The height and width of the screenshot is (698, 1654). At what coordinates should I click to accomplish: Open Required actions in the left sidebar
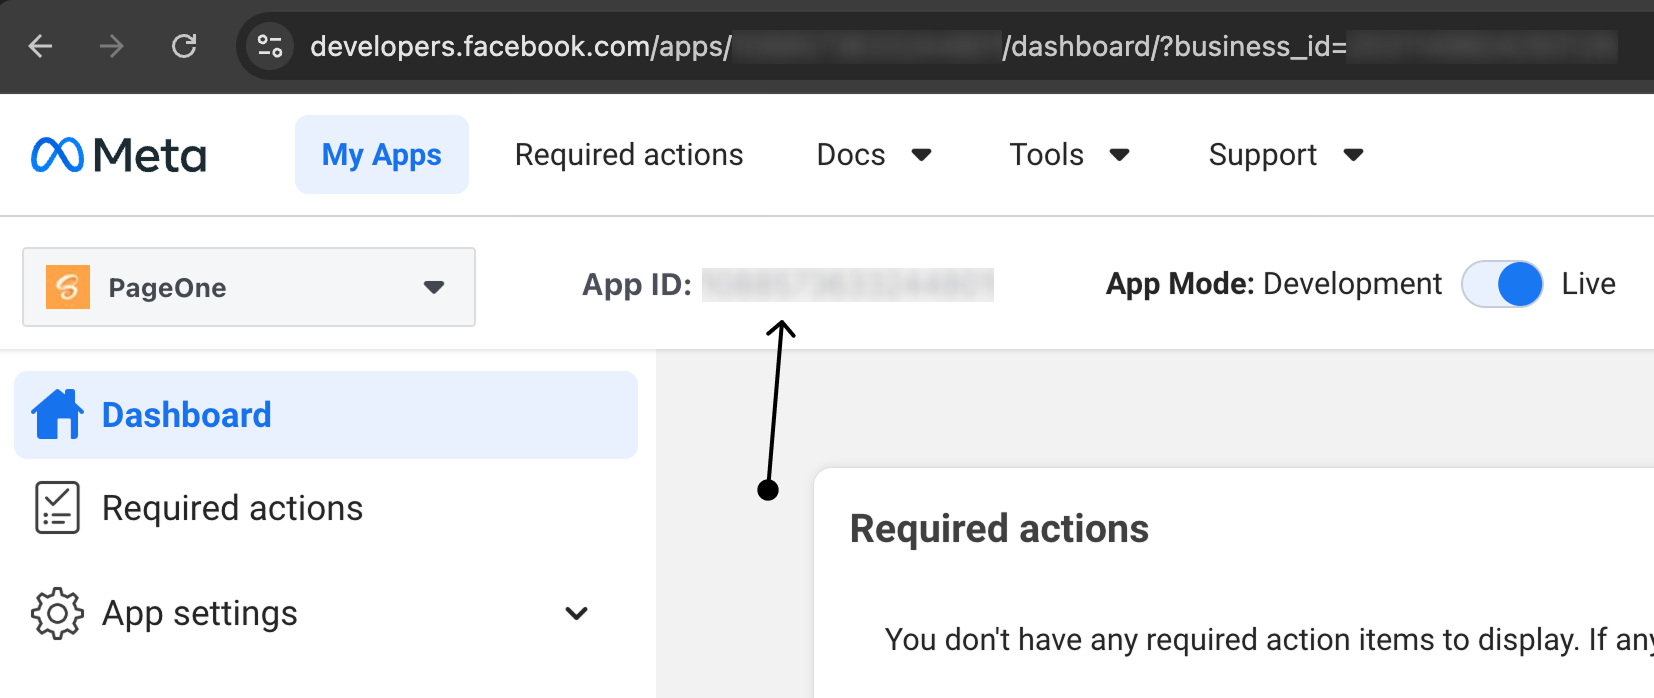click(232, 507)
